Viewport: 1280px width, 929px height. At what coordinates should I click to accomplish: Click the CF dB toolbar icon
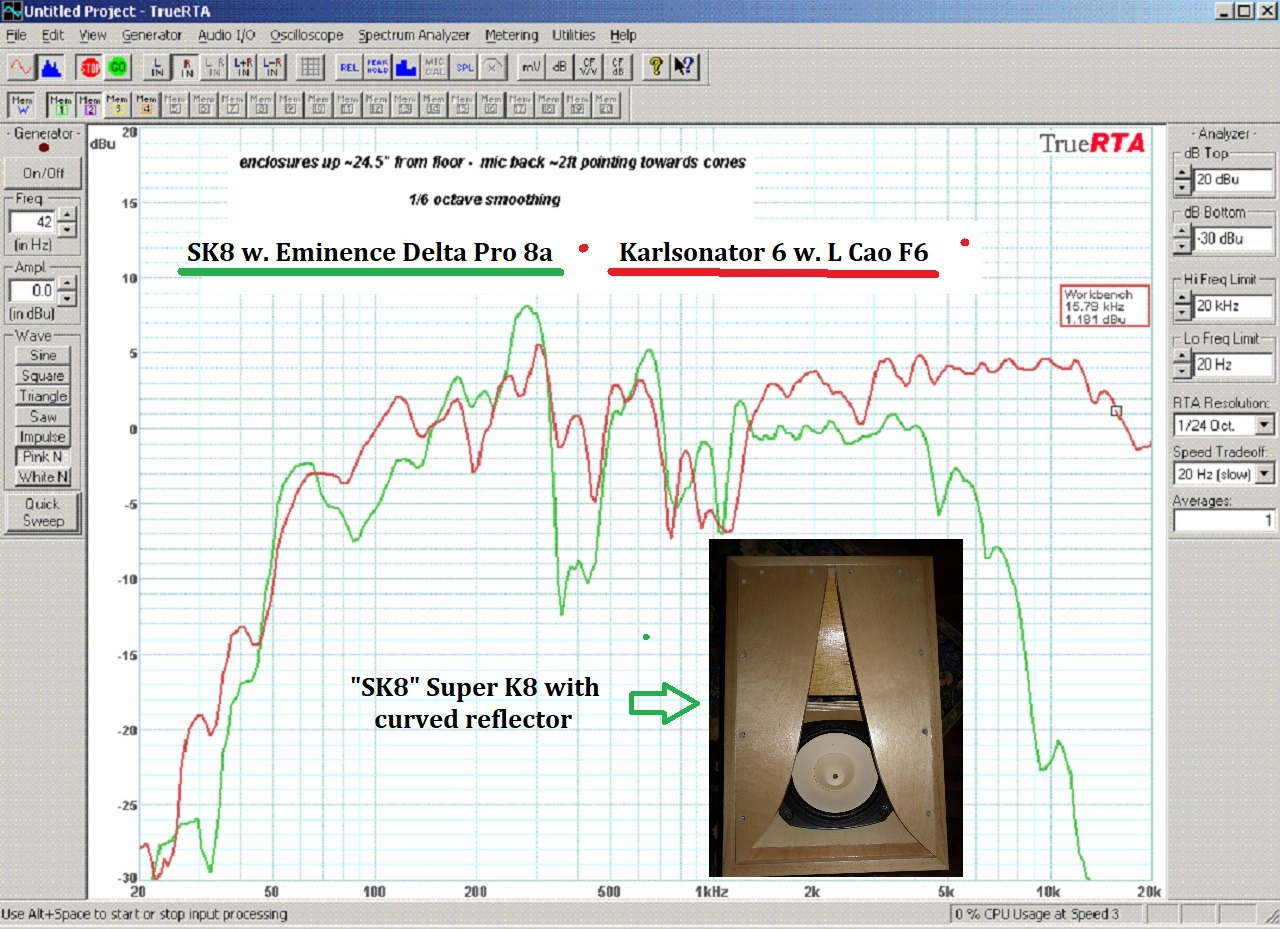618,67
